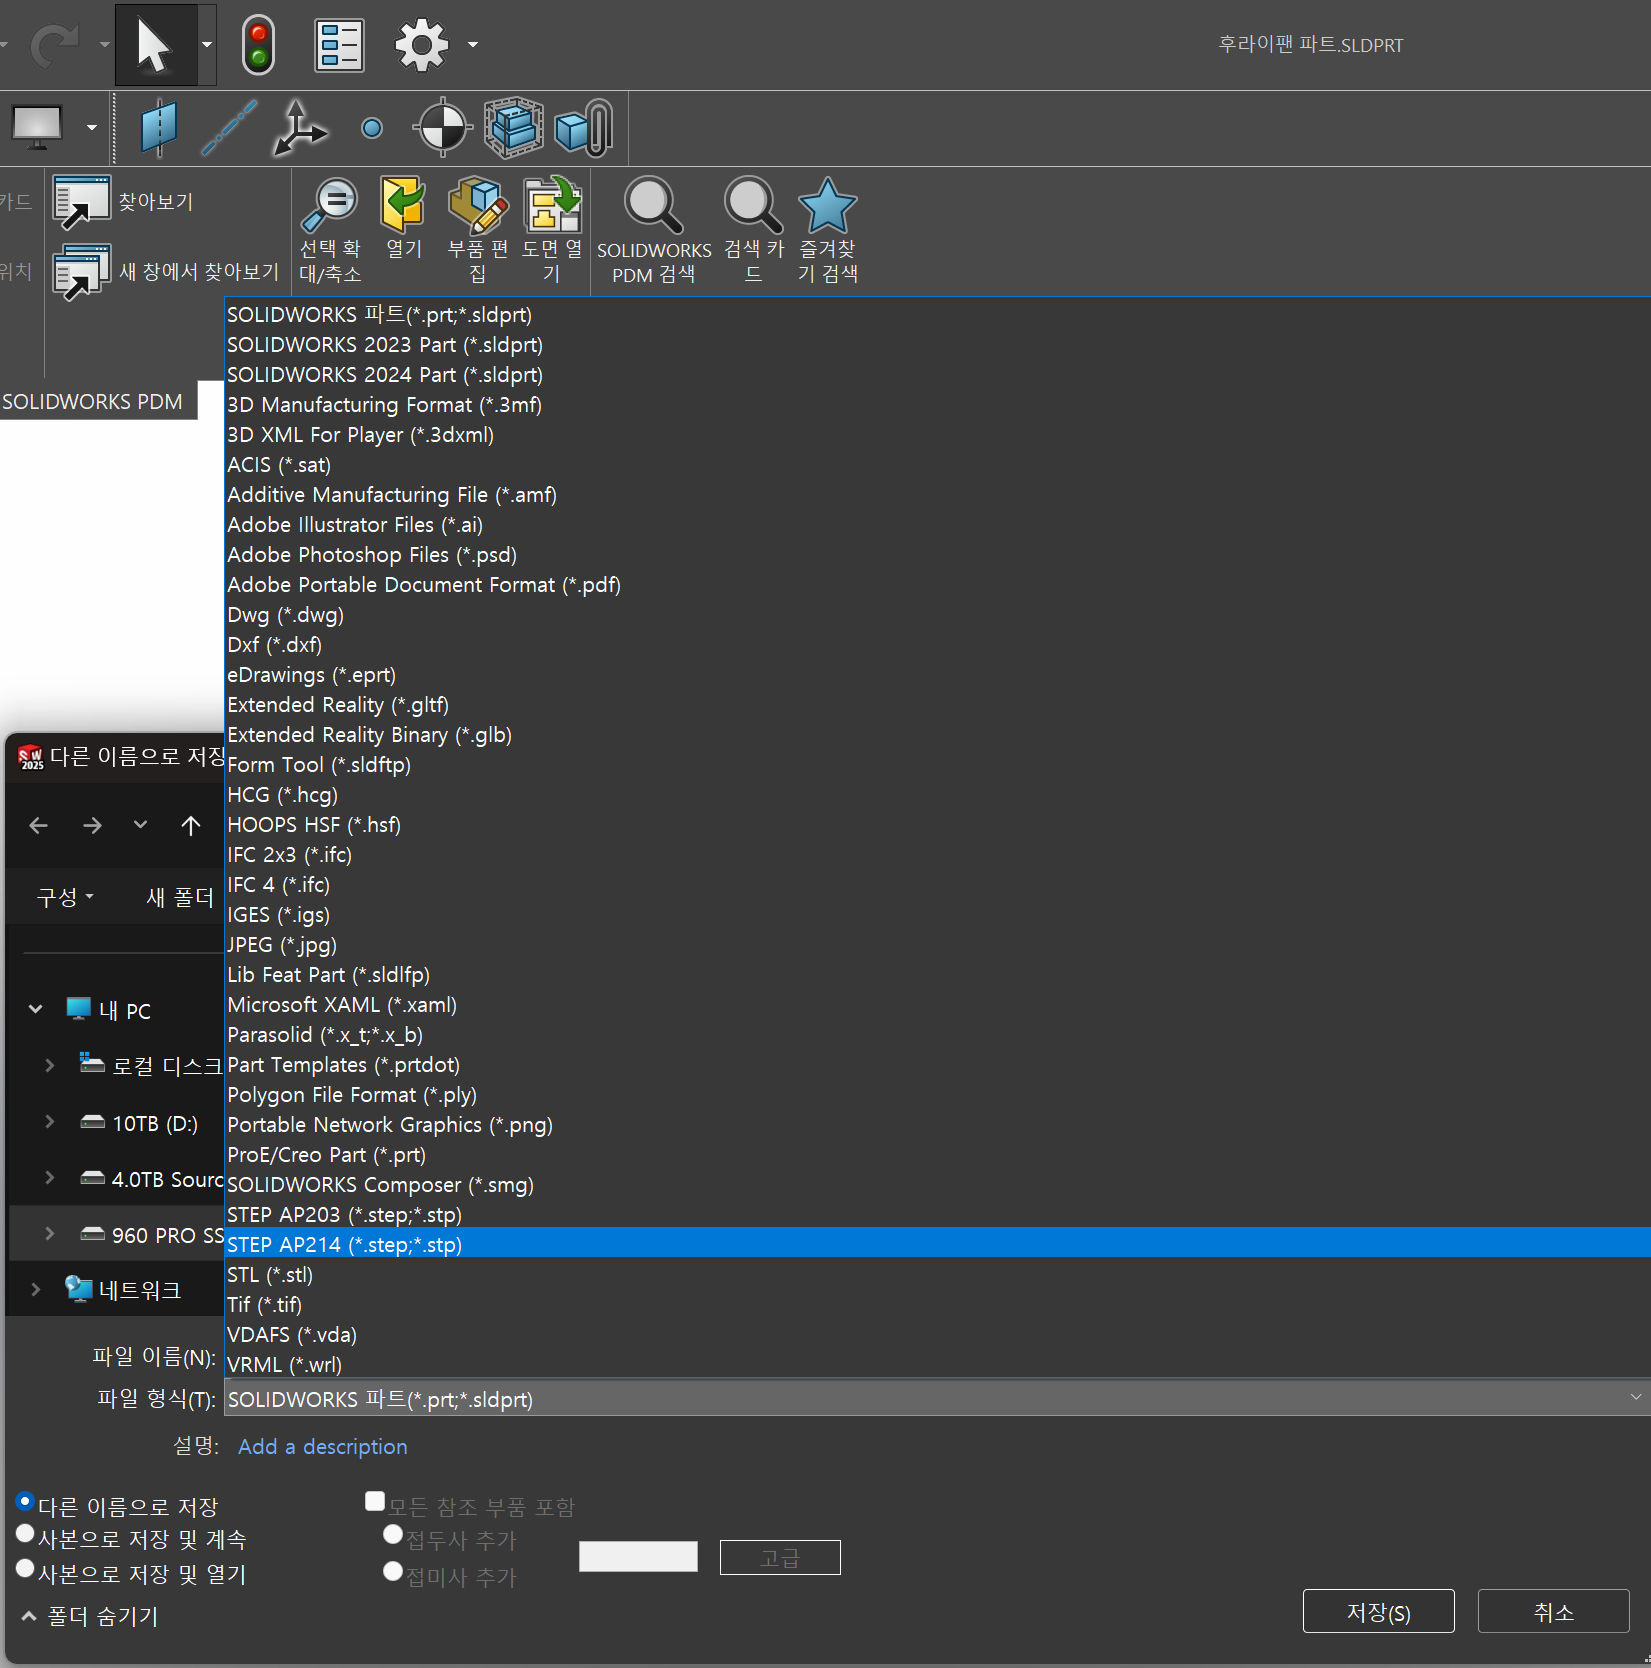The width and height of the screenshot is (1651, 1668).
Task: Choose STEP AP214 (*.step;*.stp) format
Action: 937,1244
